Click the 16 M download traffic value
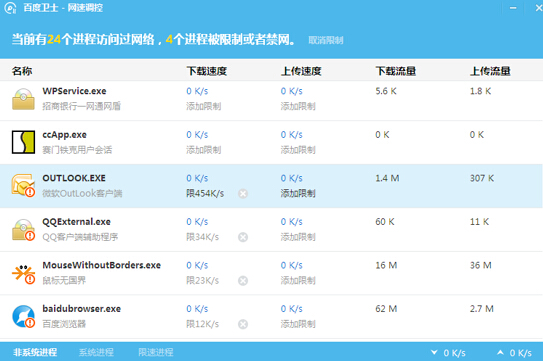This screenshot has width=543, height=361. point(386,265)
